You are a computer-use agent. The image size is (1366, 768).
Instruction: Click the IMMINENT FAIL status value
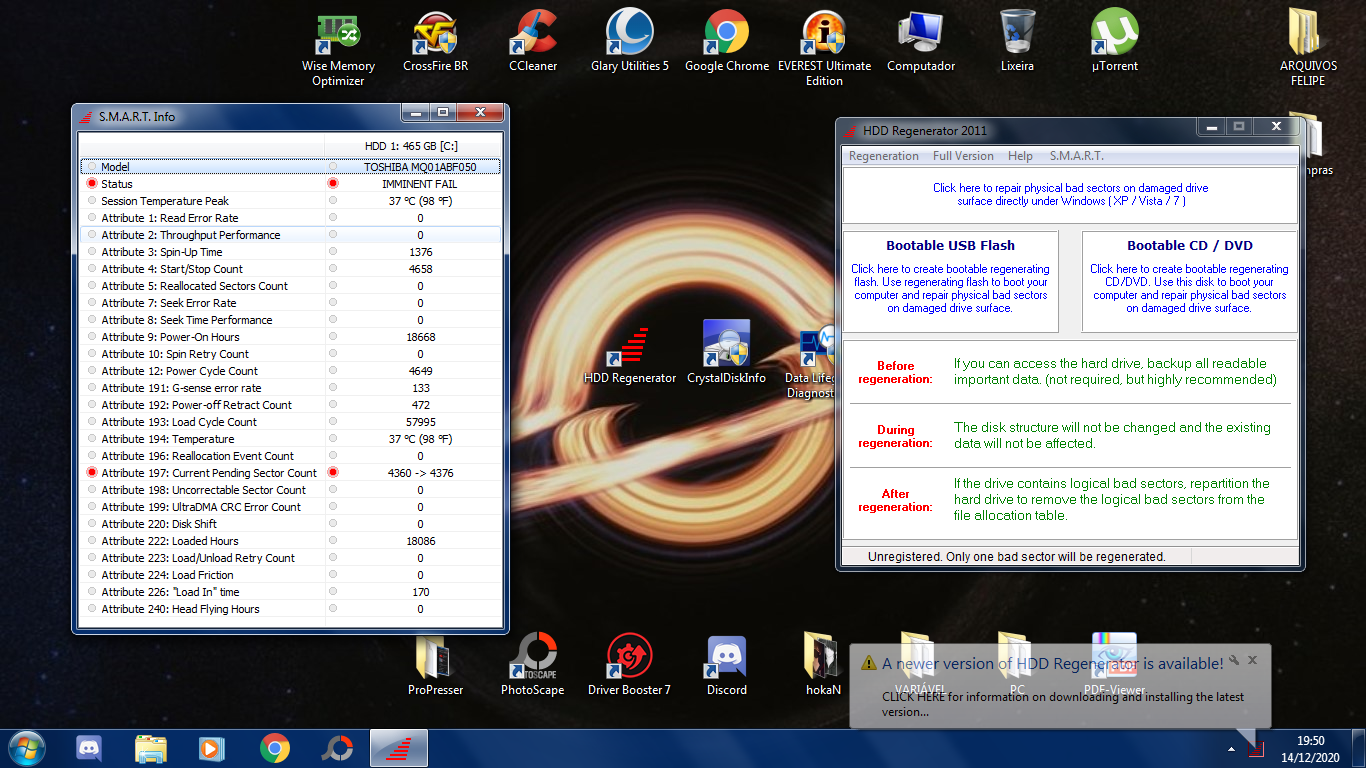point(420,184)
